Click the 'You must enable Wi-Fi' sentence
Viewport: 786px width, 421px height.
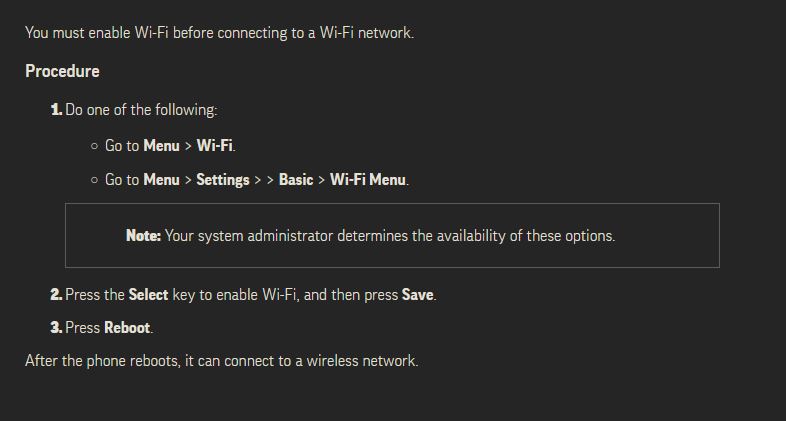click(x=220, y=33)
